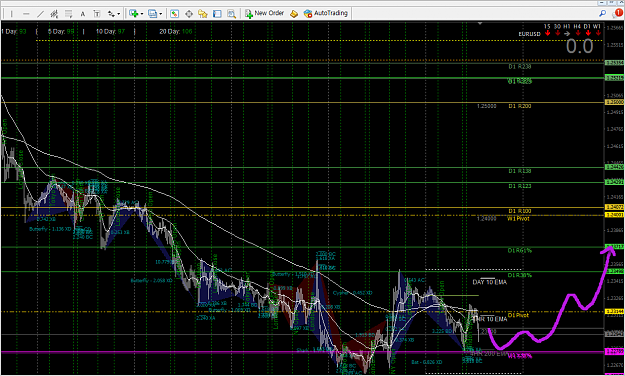This screenshot has height=376, width=625.
Task: Click the H1 sideways trend arrow
Action: point(567,33)
